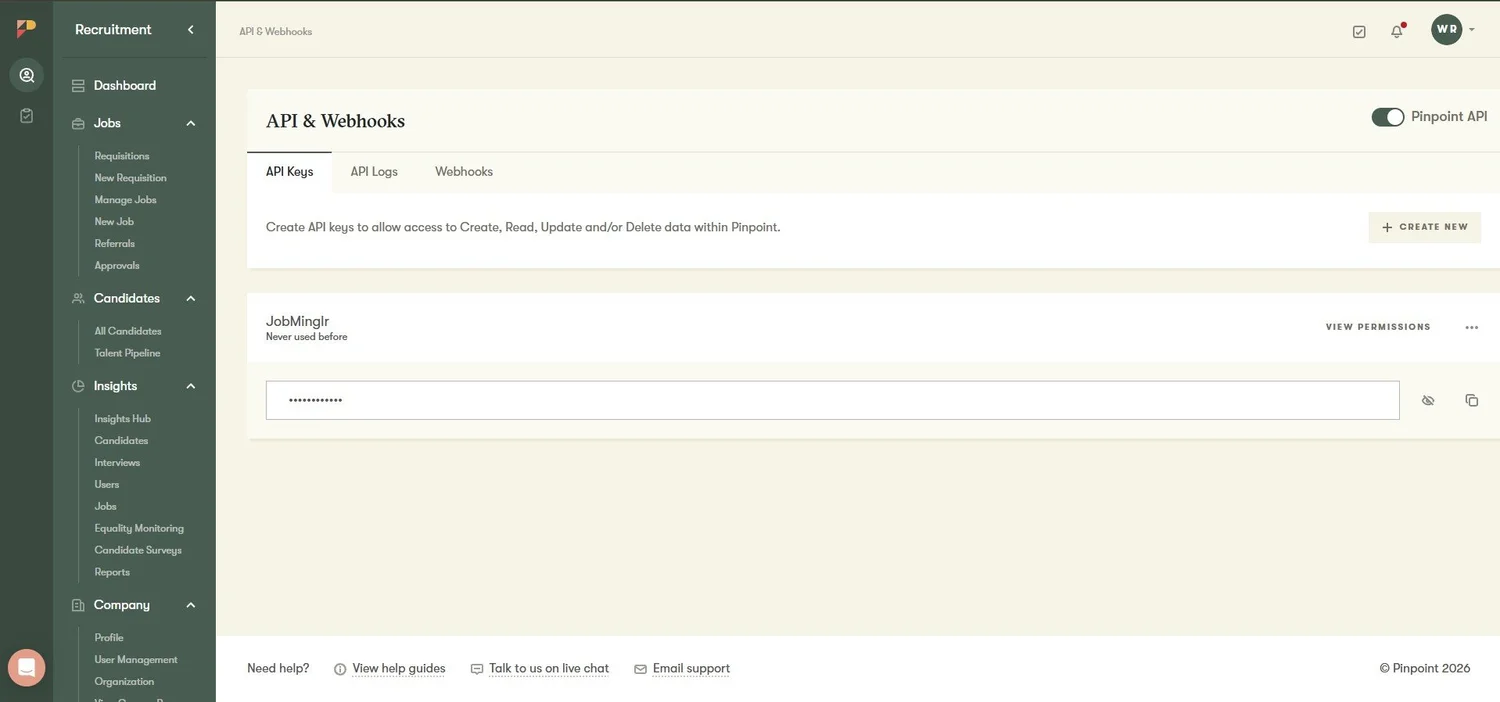Switch to the Webhooks tab
Image resolution: width=1500 pixels, height=702 pixels.
coord(464,172)
